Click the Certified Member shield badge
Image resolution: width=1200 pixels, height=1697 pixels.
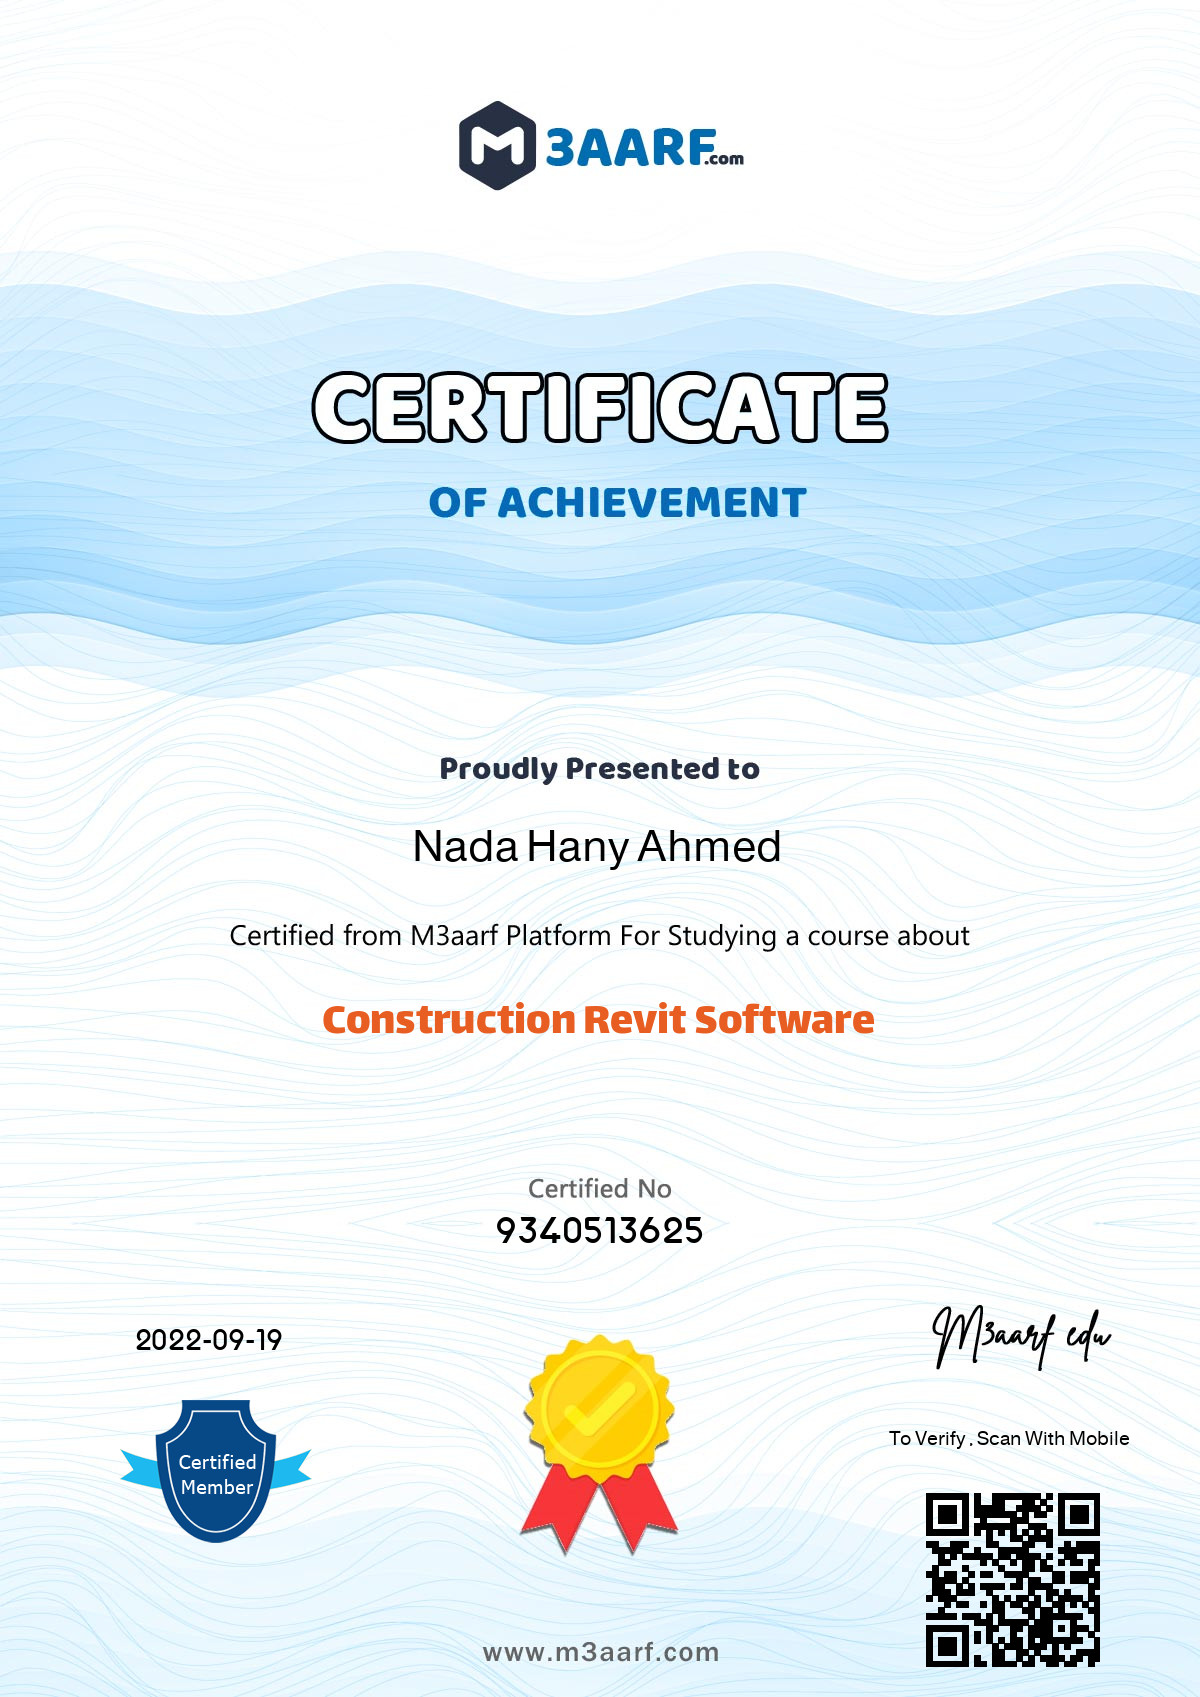(216, 1471)
